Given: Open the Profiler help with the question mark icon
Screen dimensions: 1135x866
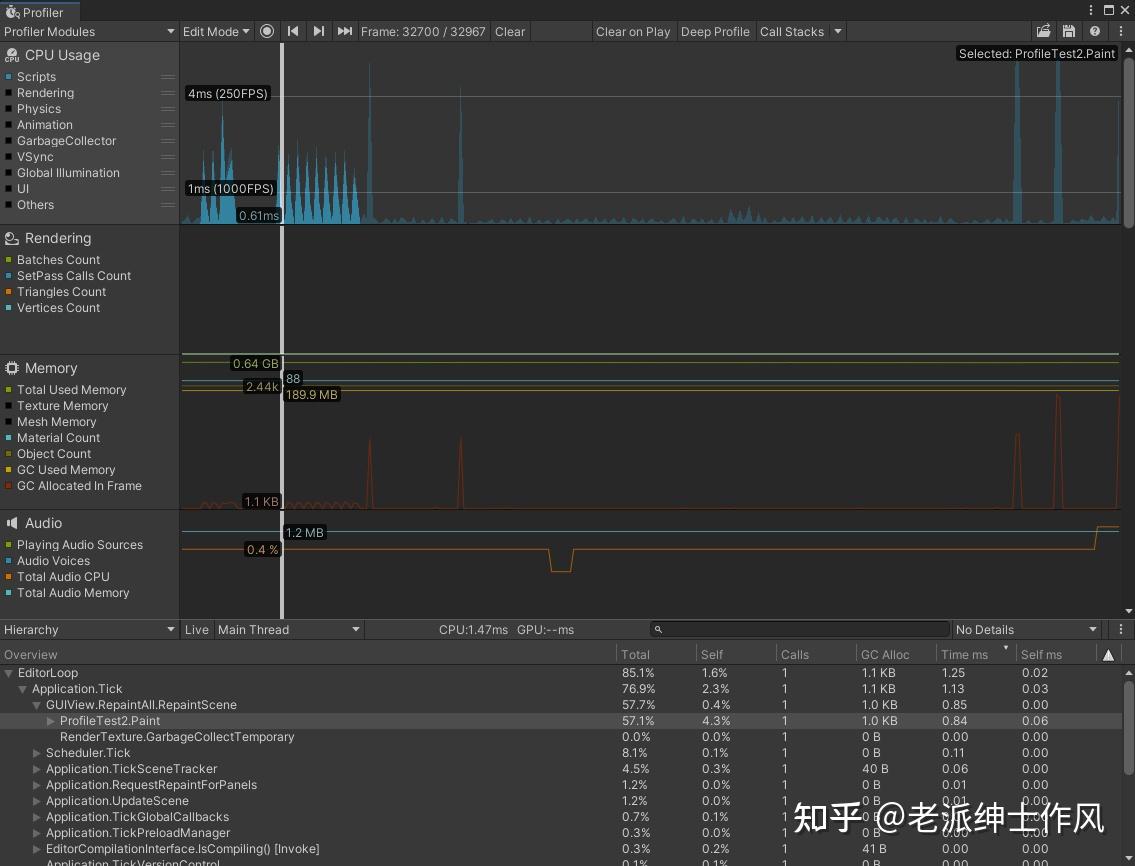Looking at the screenshot, I should (x=1093, y=31).
